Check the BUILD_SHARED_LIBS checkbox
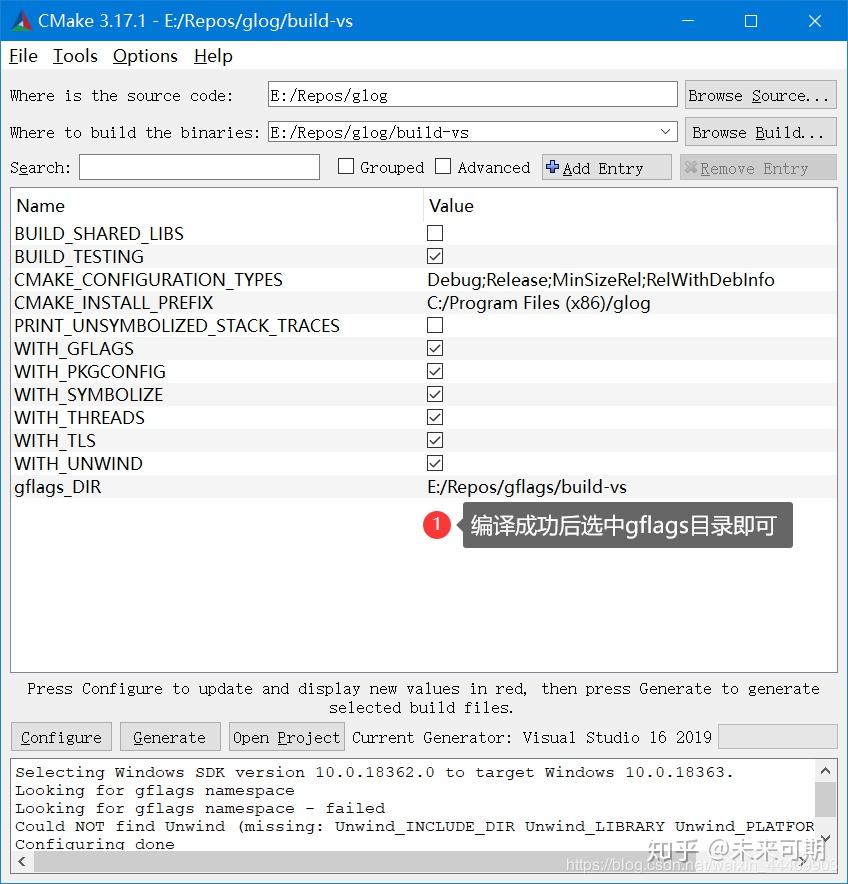This screenshot has height=884, width=848. coord(435,233)
